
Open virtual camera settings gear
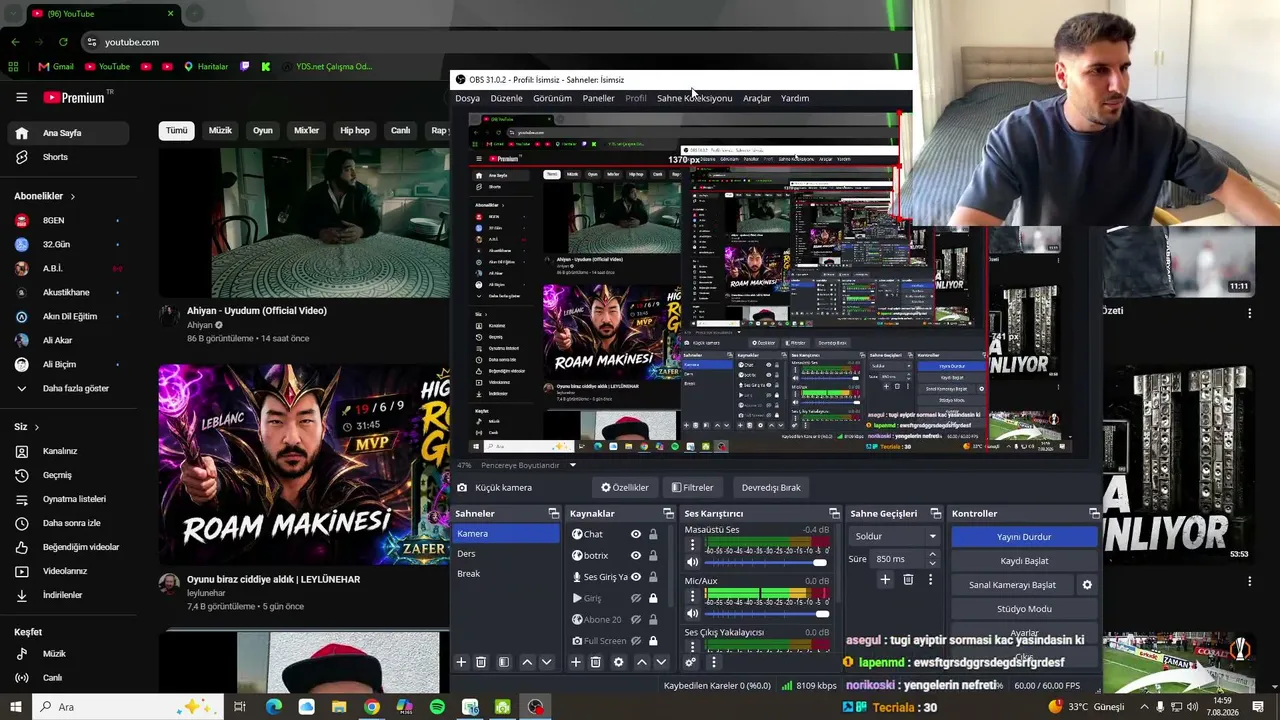click(1087, 585)
